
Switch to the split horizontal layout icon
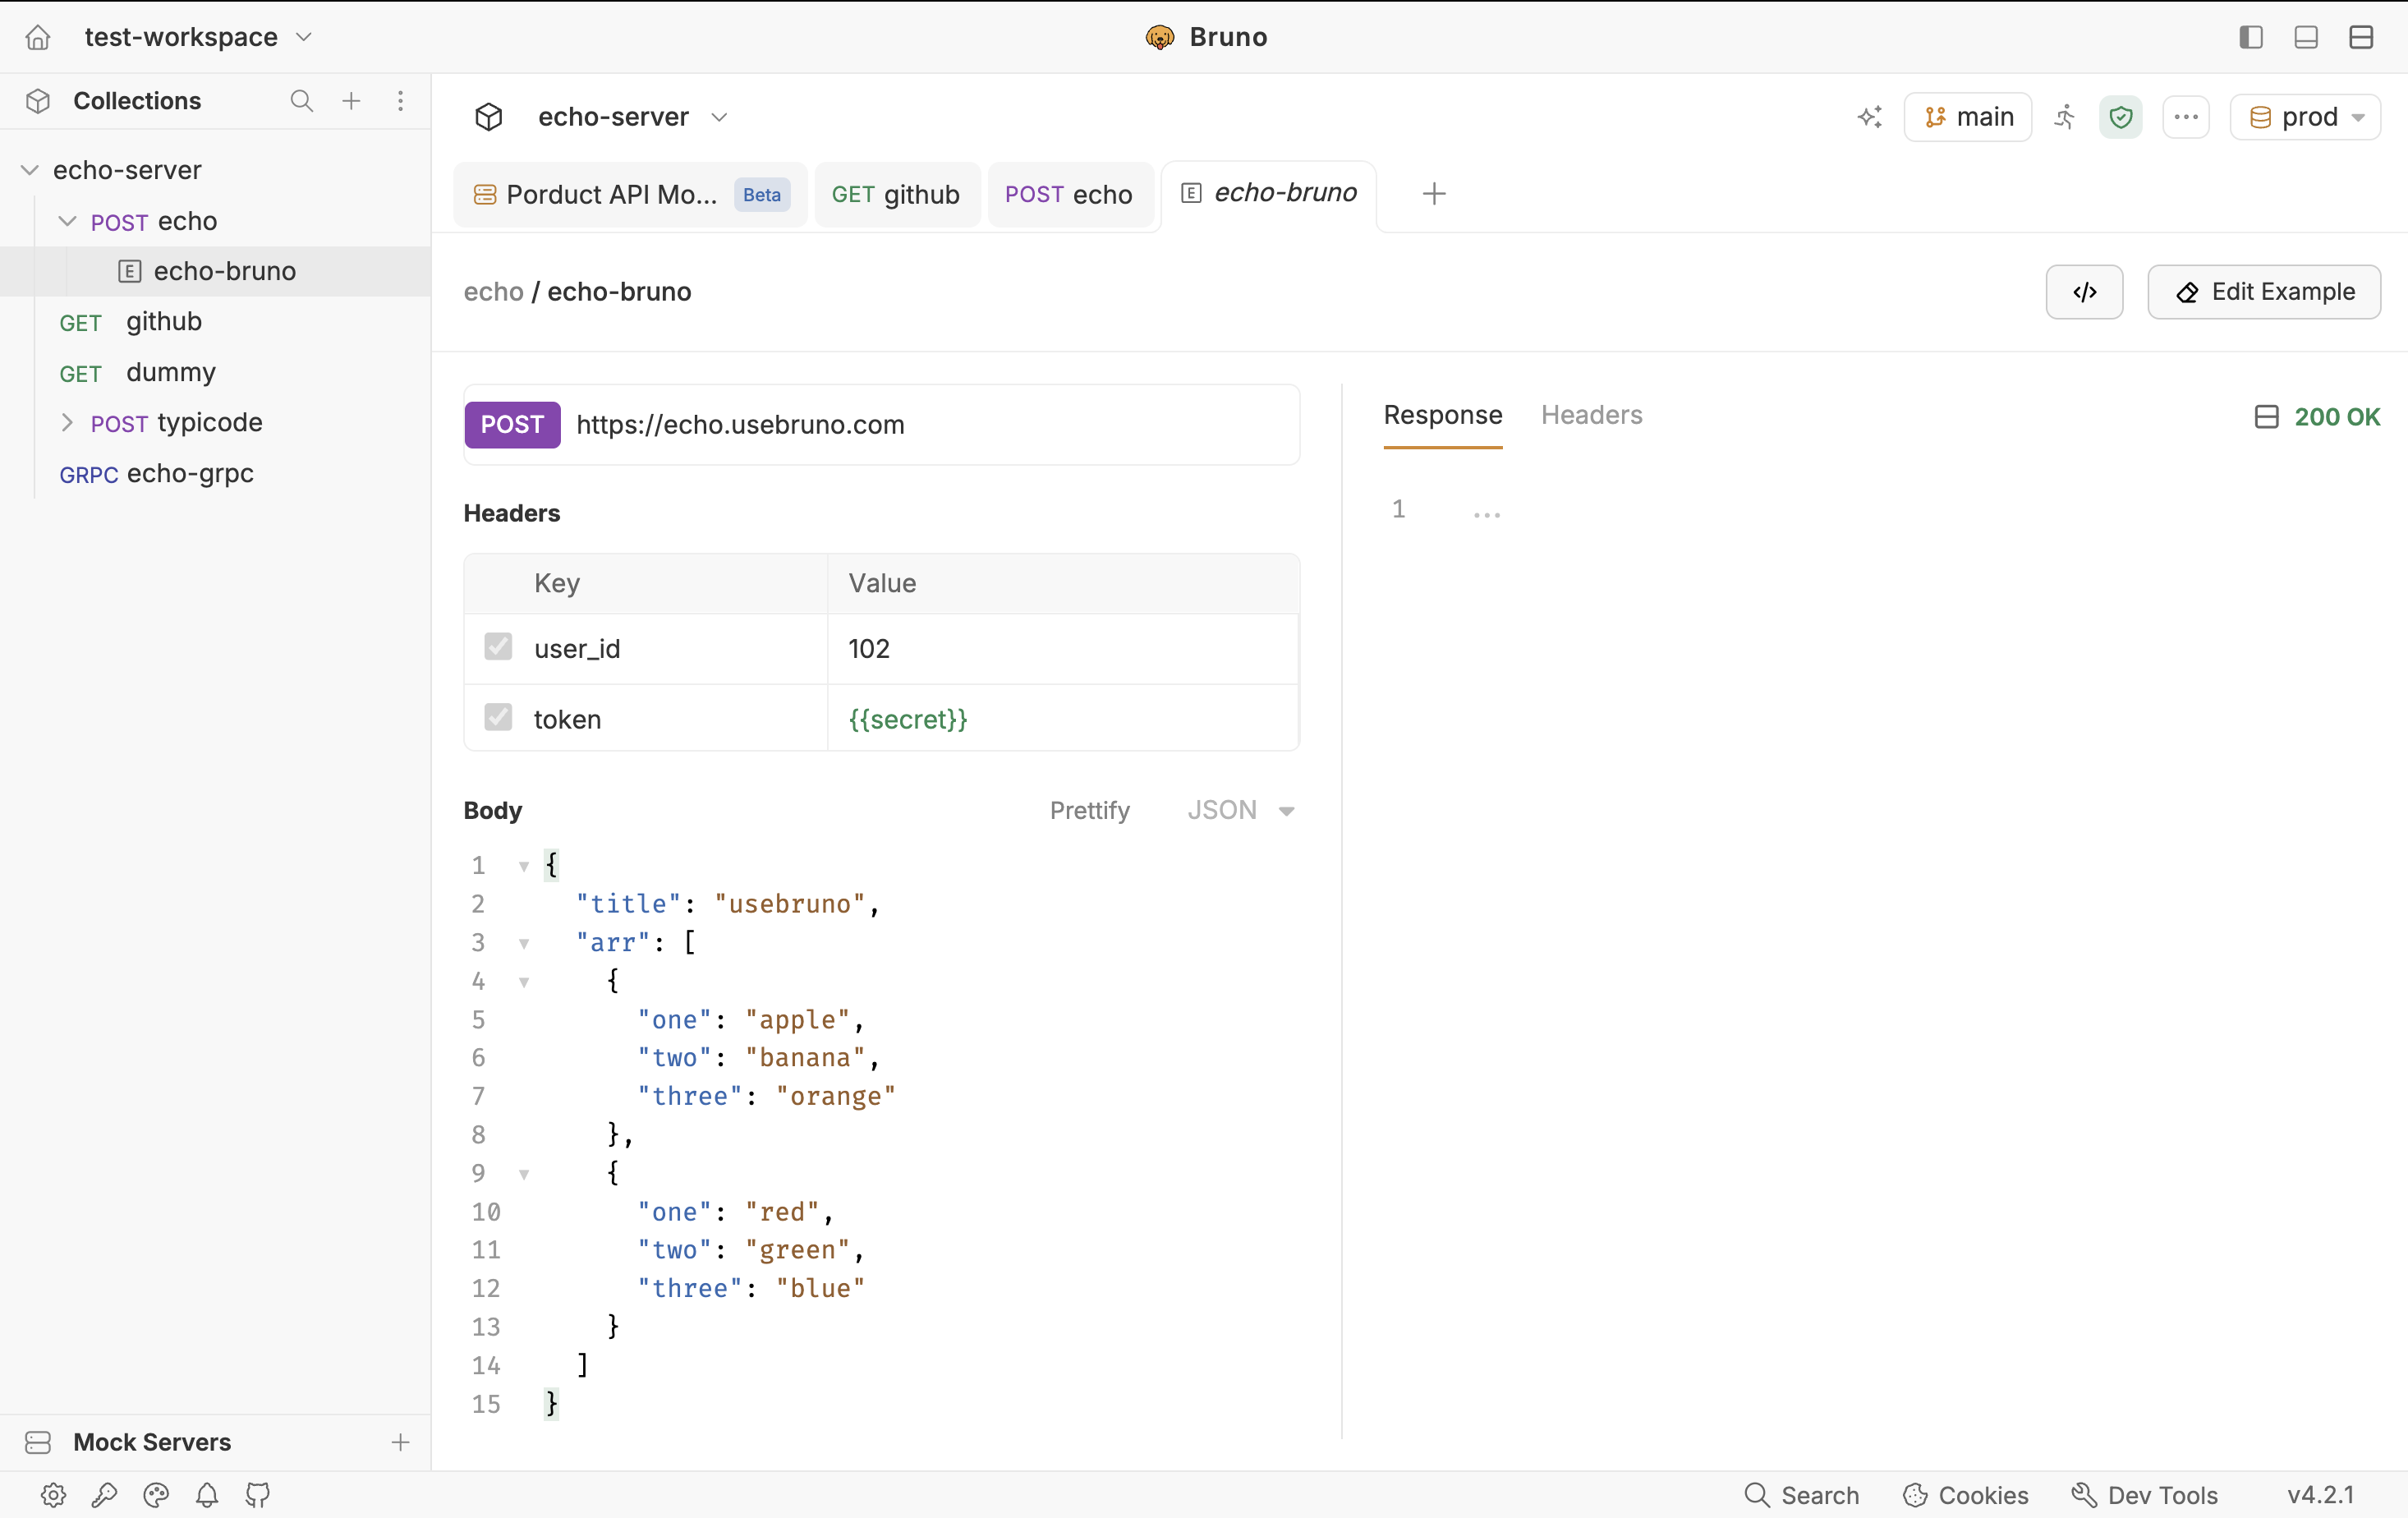(x=2361, y=37)
